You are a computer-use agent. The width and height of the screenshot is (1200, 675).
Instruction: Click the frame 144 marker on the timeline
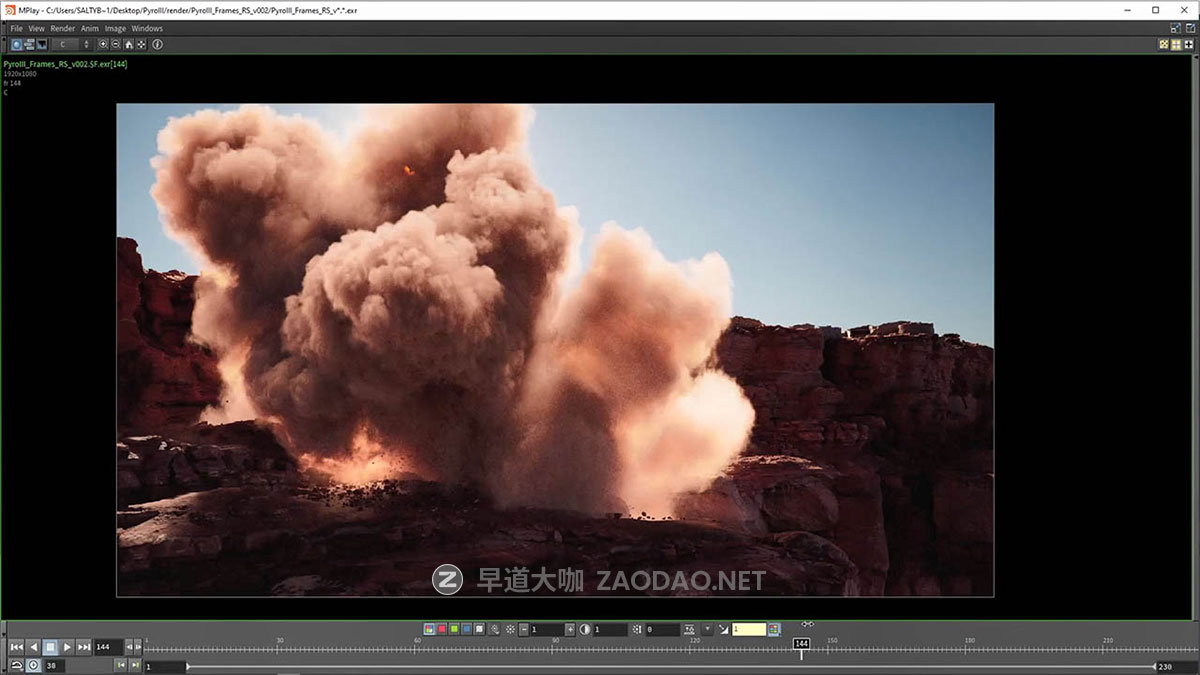click(801, 644)
